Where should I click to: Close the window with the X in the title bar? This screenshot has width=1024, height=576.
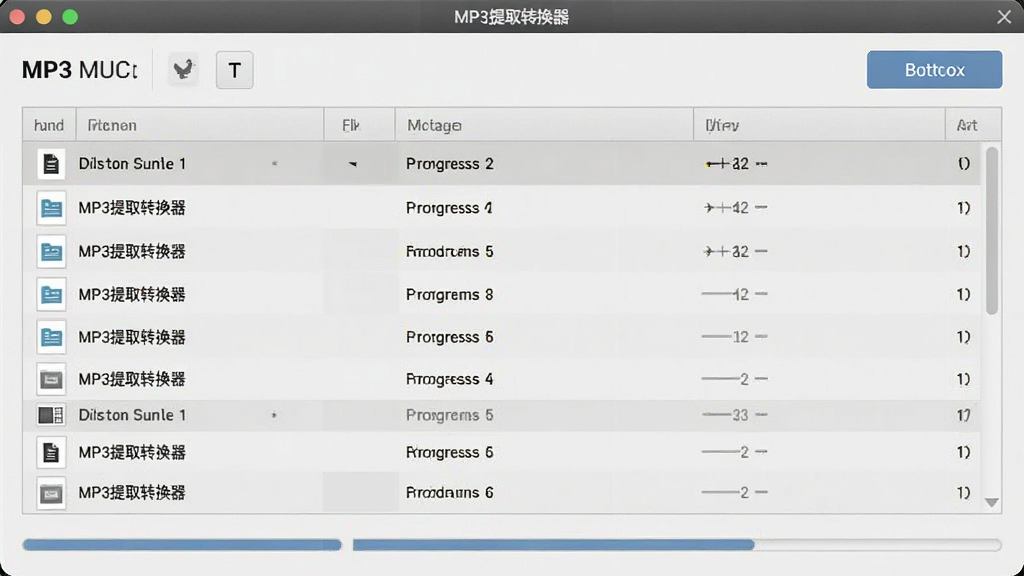click(x=1004, y=16)
